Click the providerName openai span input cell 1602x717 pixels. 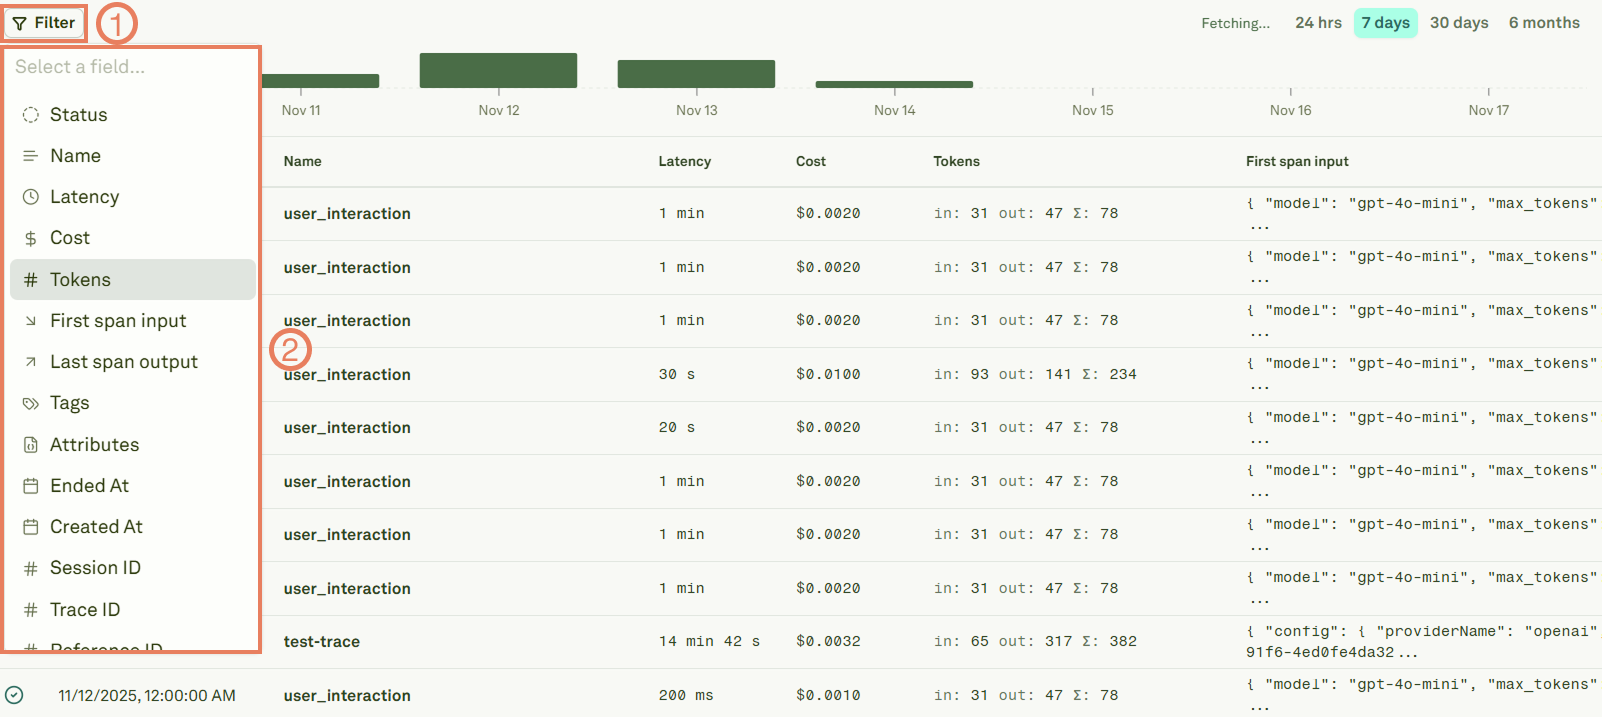point(1422,642)
